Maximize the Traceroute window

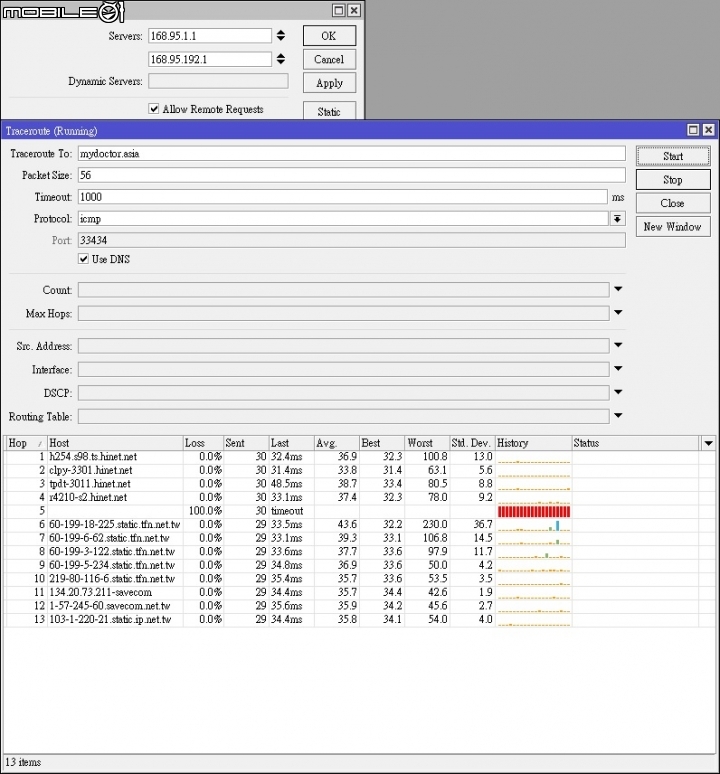[x=693, y=130]
